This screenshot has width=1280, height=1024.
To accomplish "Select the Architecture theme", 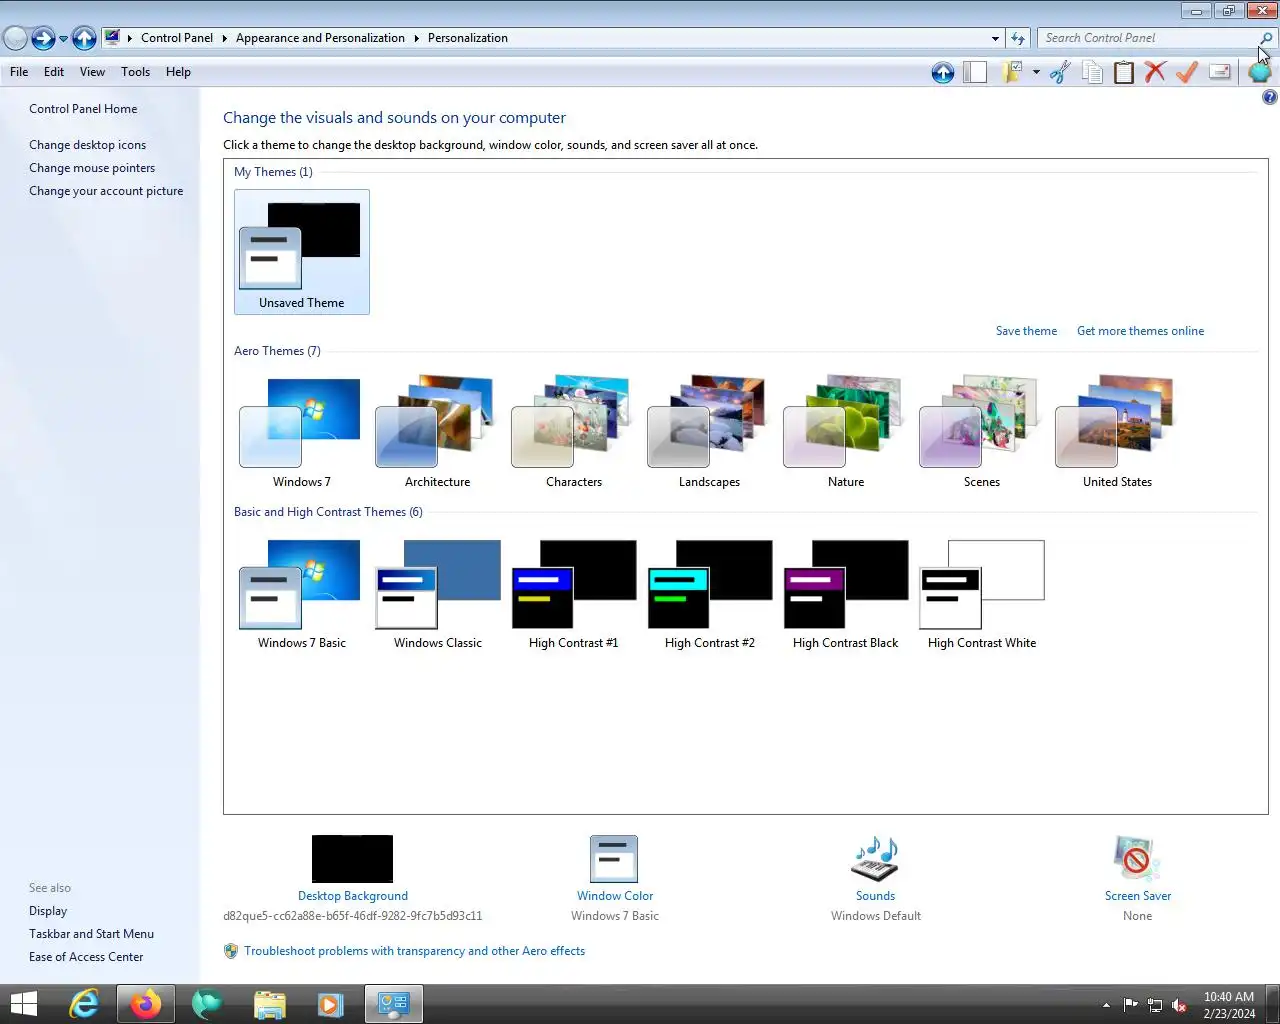I will (x=437, y=432).
